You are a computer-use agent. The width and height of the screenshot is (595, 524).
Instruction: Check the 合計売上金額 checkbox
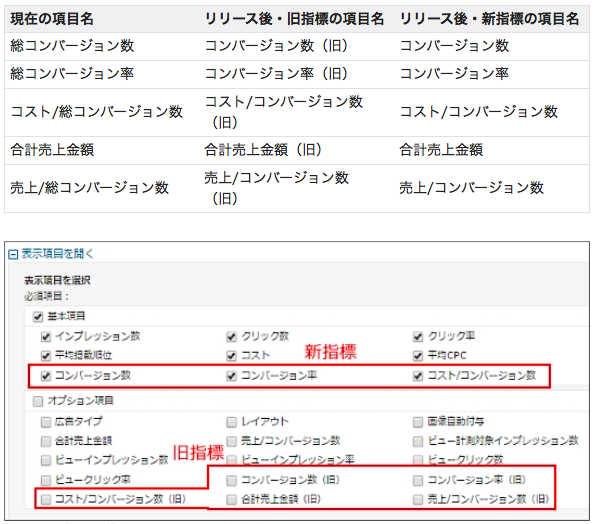46,441
